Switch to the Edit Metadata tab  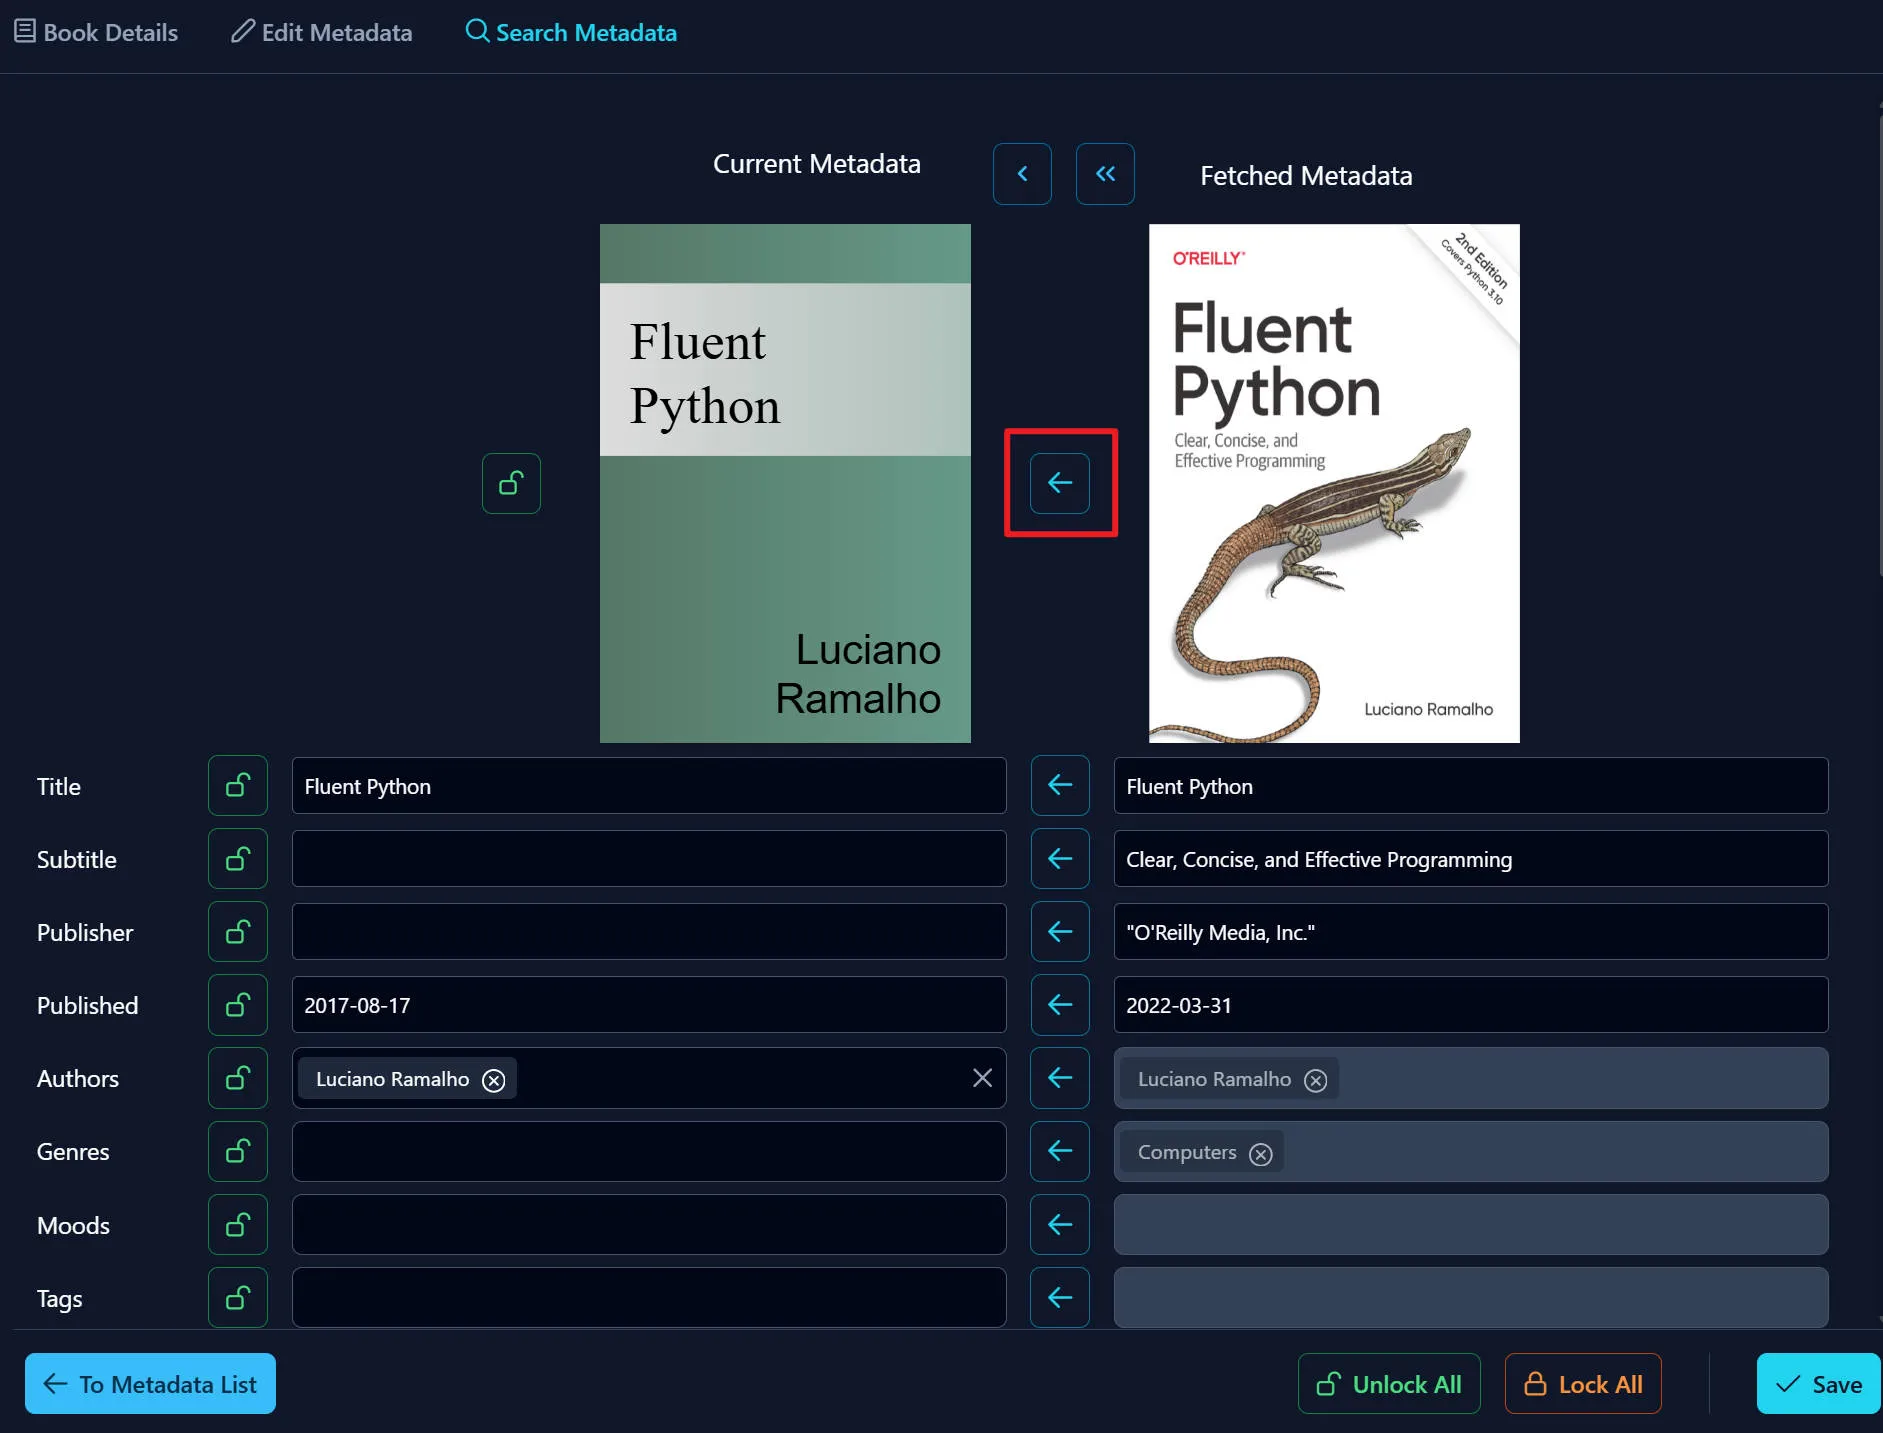pos(321,33)
